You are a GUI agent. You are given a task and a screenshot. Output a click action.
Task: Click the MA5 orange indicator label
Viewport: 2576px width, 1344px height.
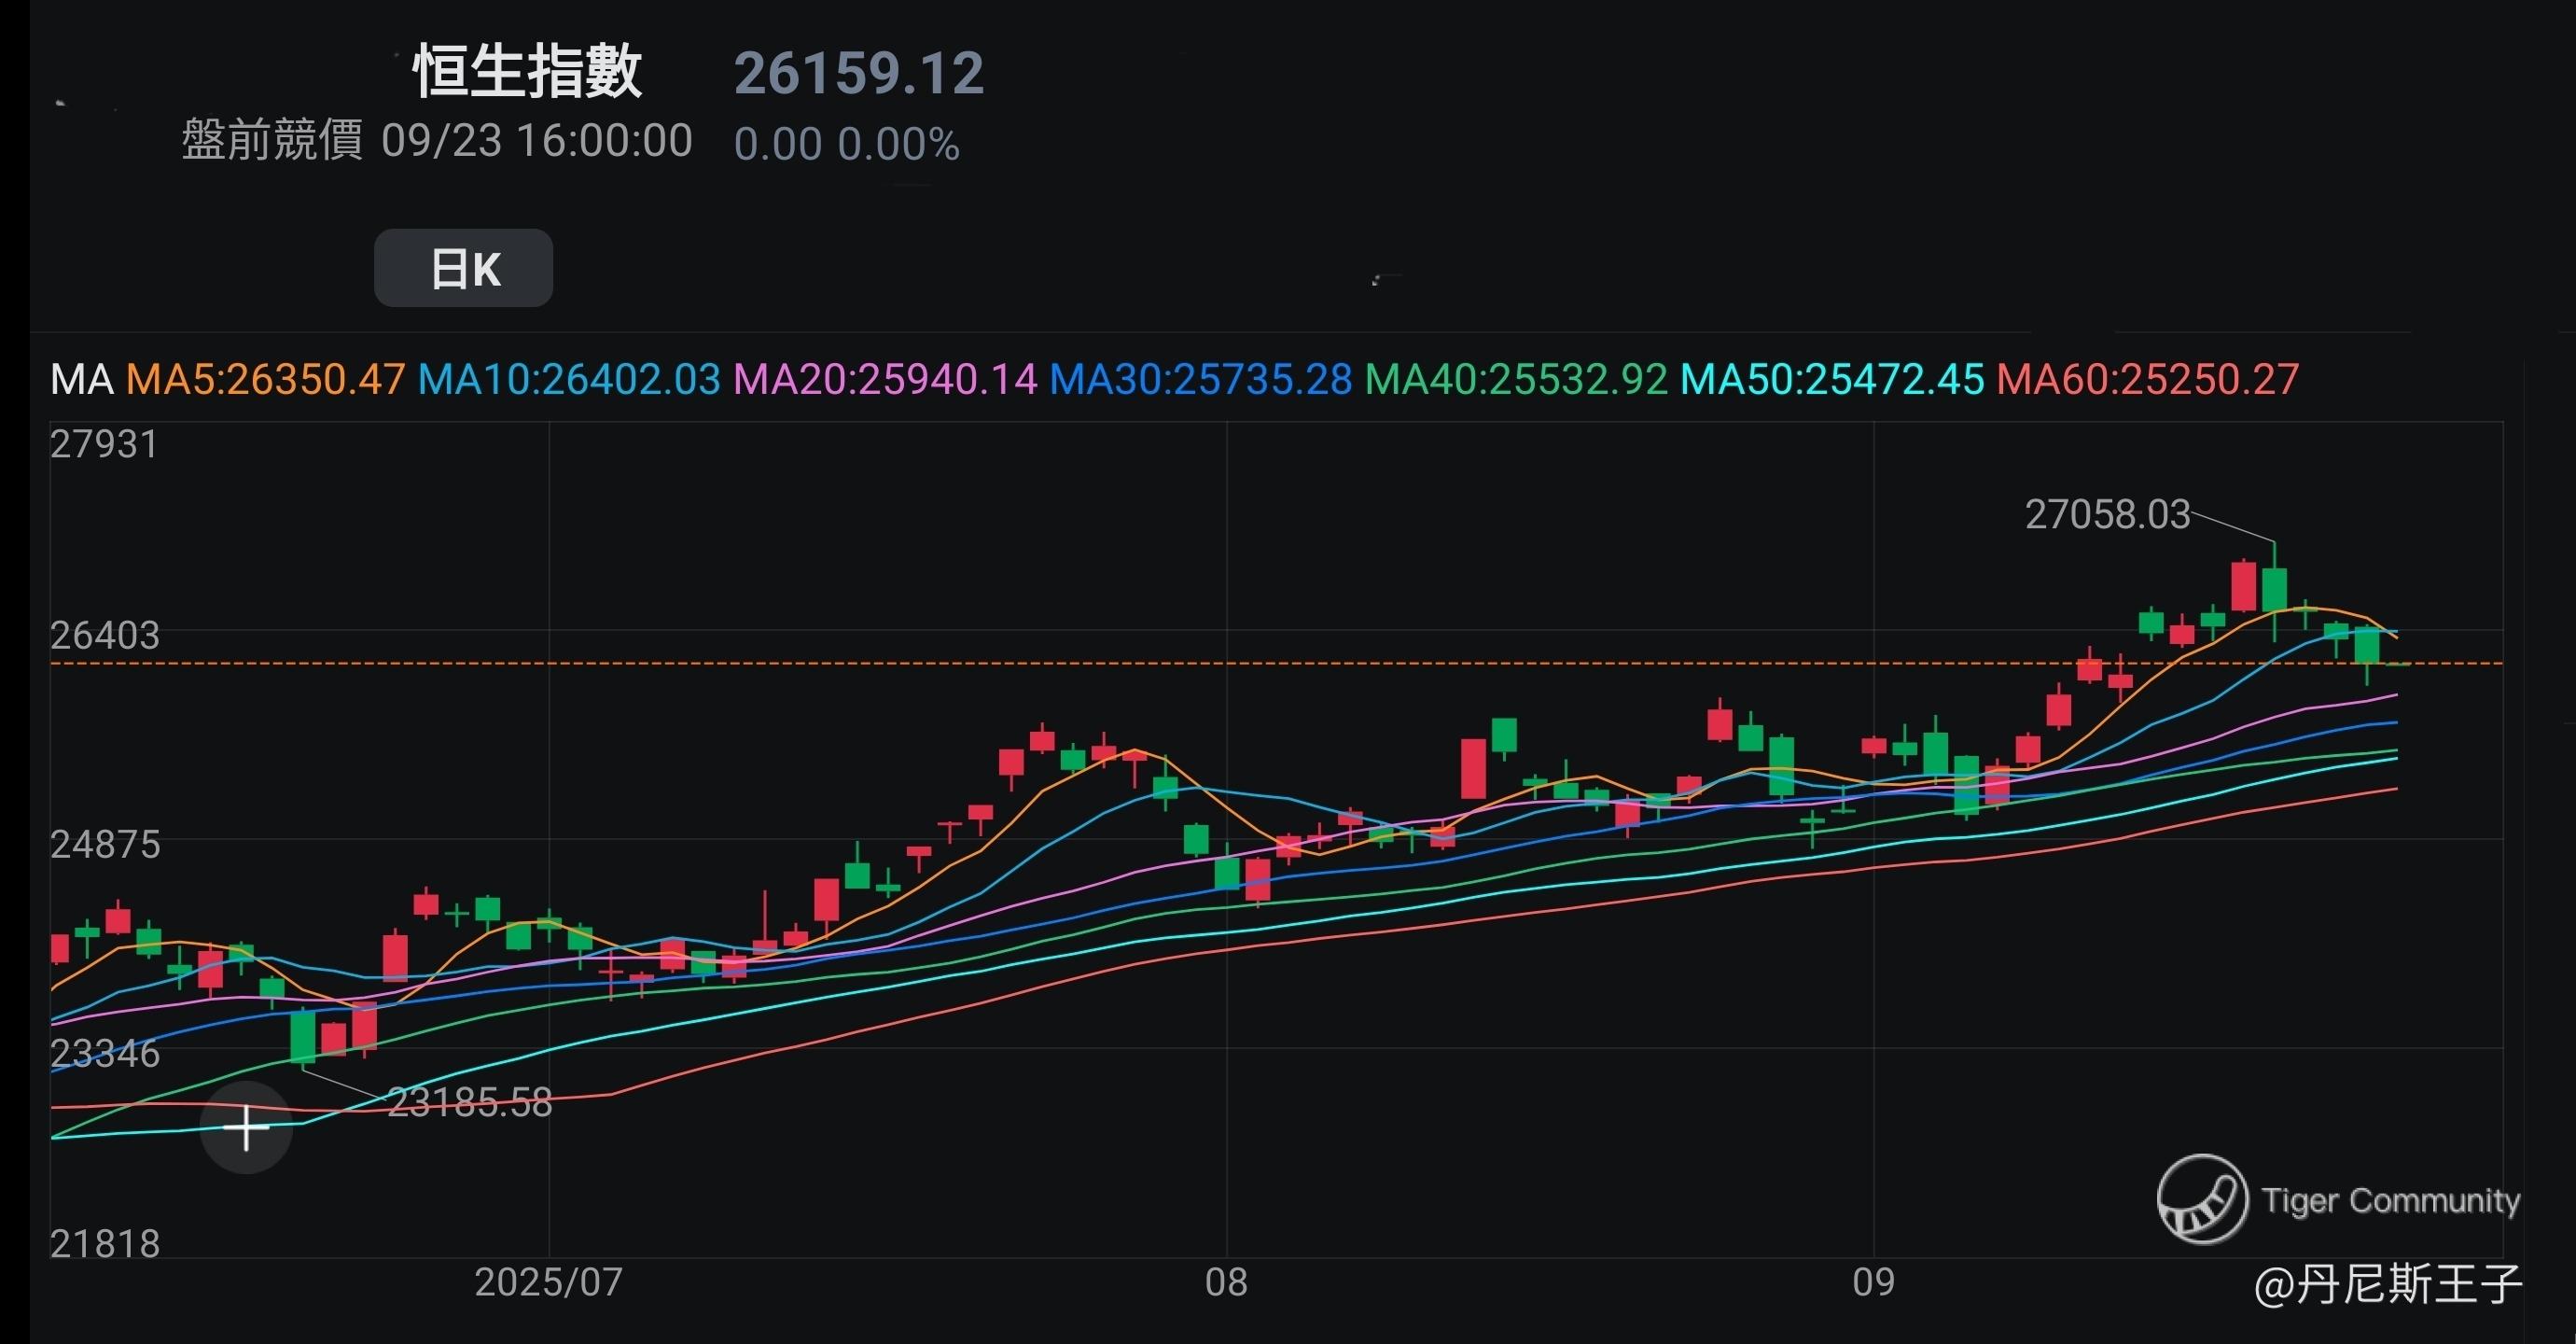click(x=265, y=379)
